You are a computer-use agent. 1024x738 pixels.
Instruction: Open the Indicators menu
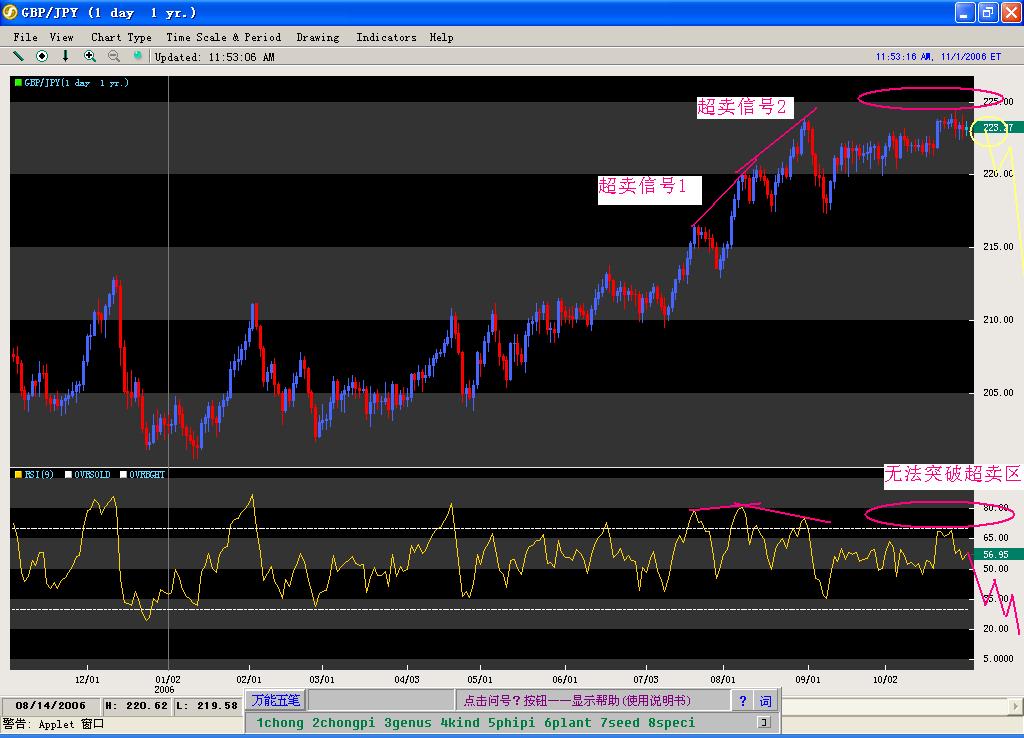(x=386, y=37)
